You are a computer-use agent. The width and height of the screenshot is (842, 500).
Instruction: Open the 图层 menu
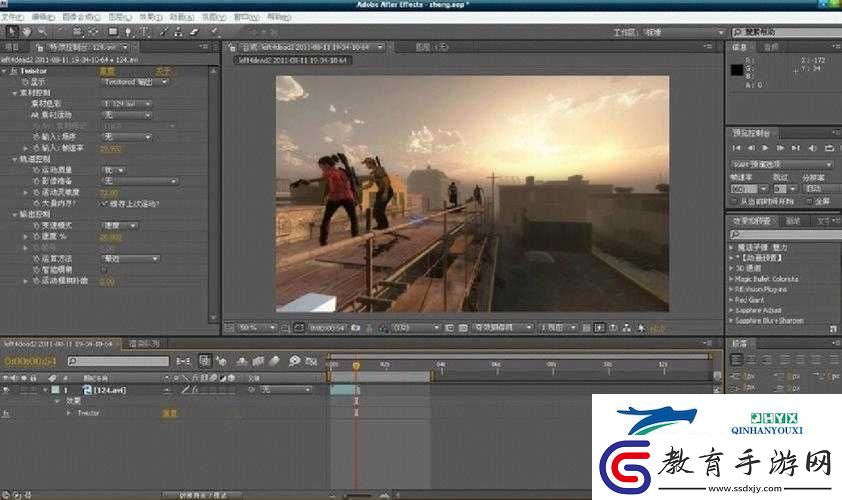pos(120,17)
